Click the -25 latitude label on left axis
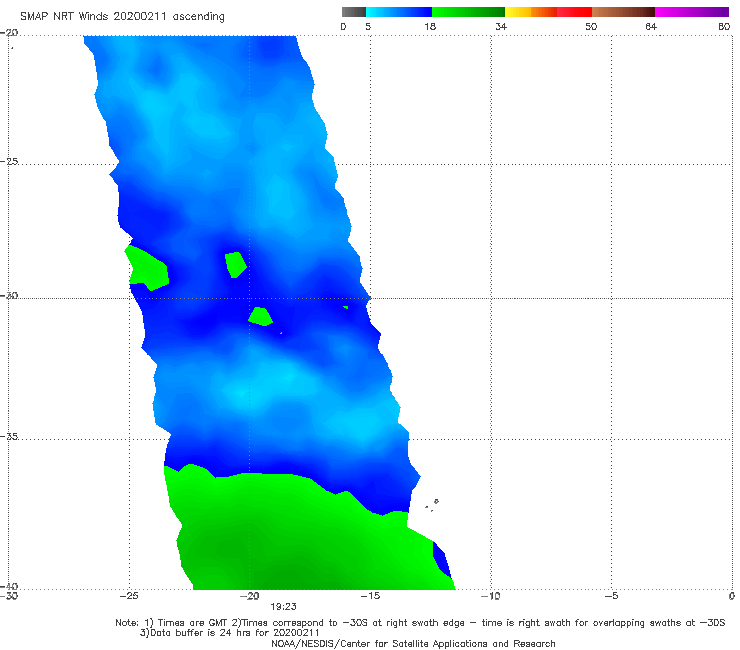This screenshot has width=740, height=650. pyautogui.click(x=9, y=161)
